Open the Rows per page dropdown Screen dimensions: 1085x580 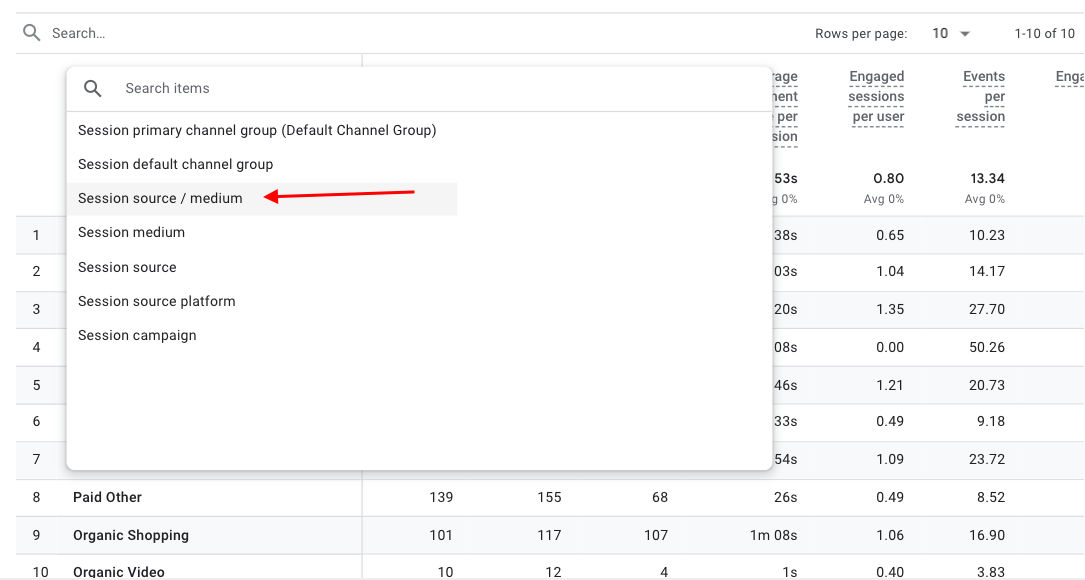coord(951,33)
